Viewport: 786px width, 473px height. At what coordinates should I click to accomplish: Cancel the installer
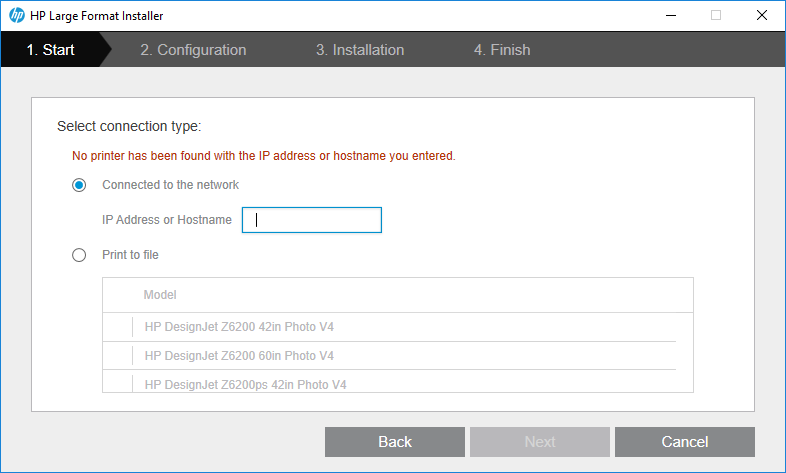tap(684, 442)
